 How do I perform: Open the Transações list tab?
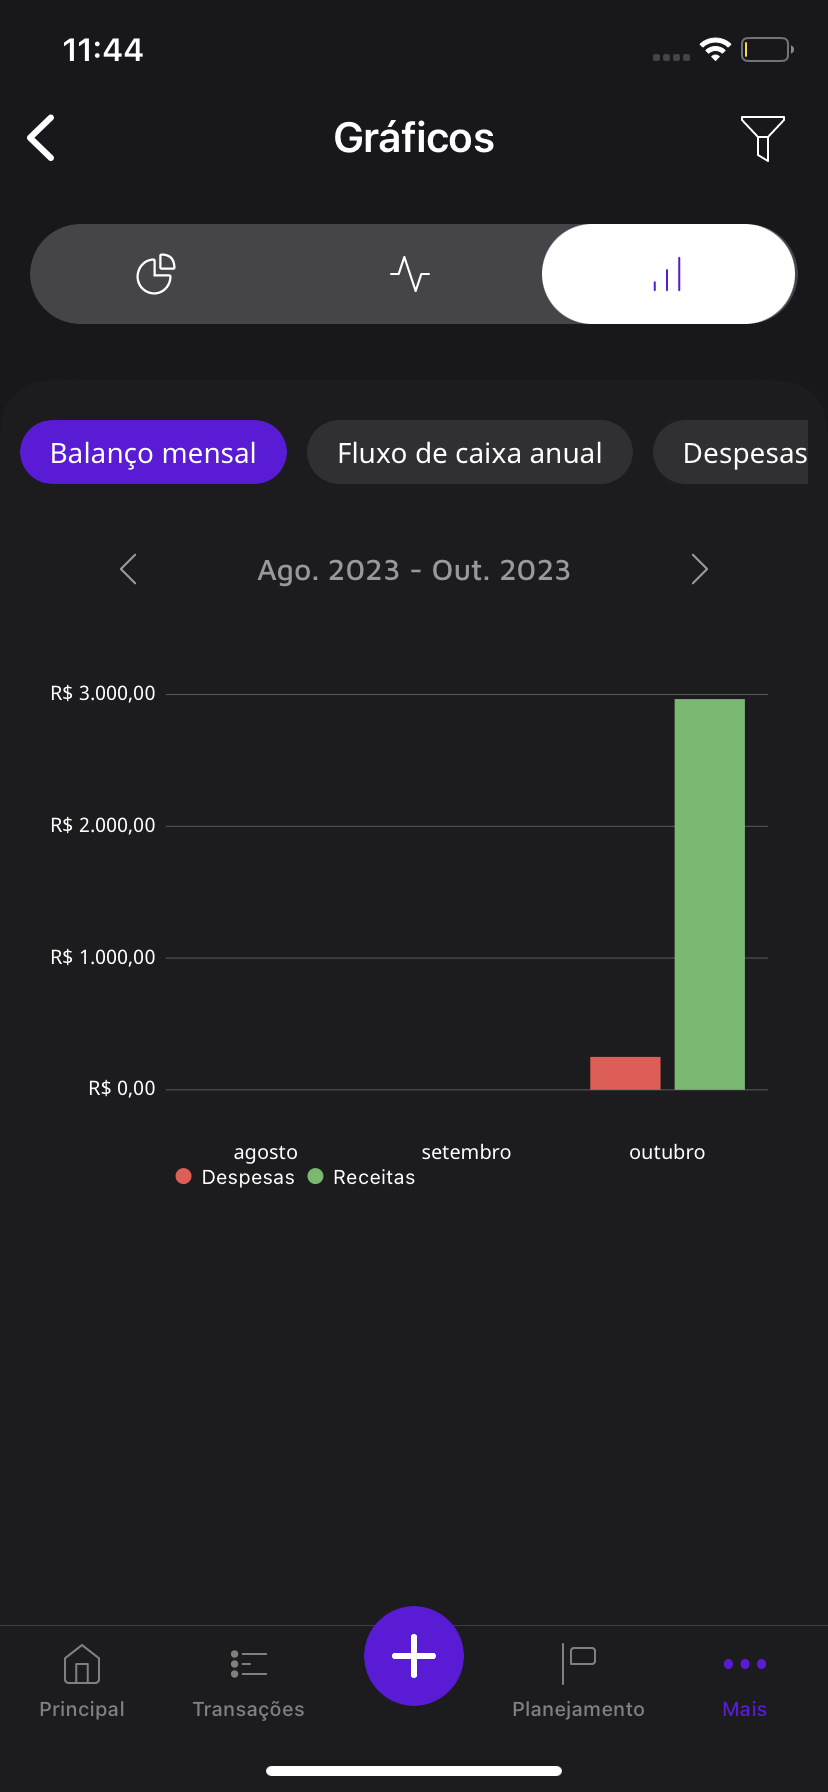248,1681
